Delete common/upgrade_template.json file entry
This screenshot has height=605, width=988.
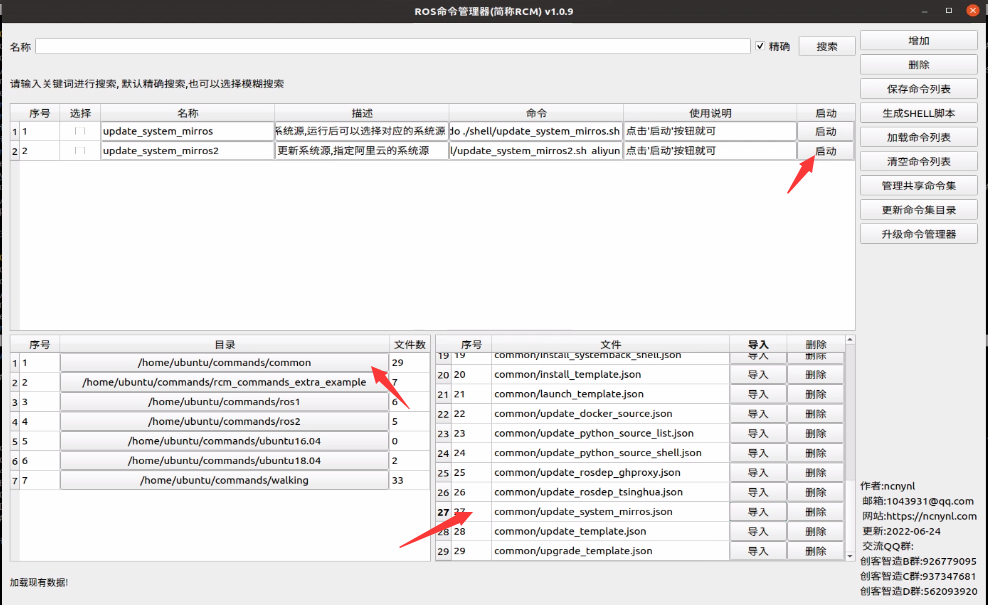coord(815,551)
